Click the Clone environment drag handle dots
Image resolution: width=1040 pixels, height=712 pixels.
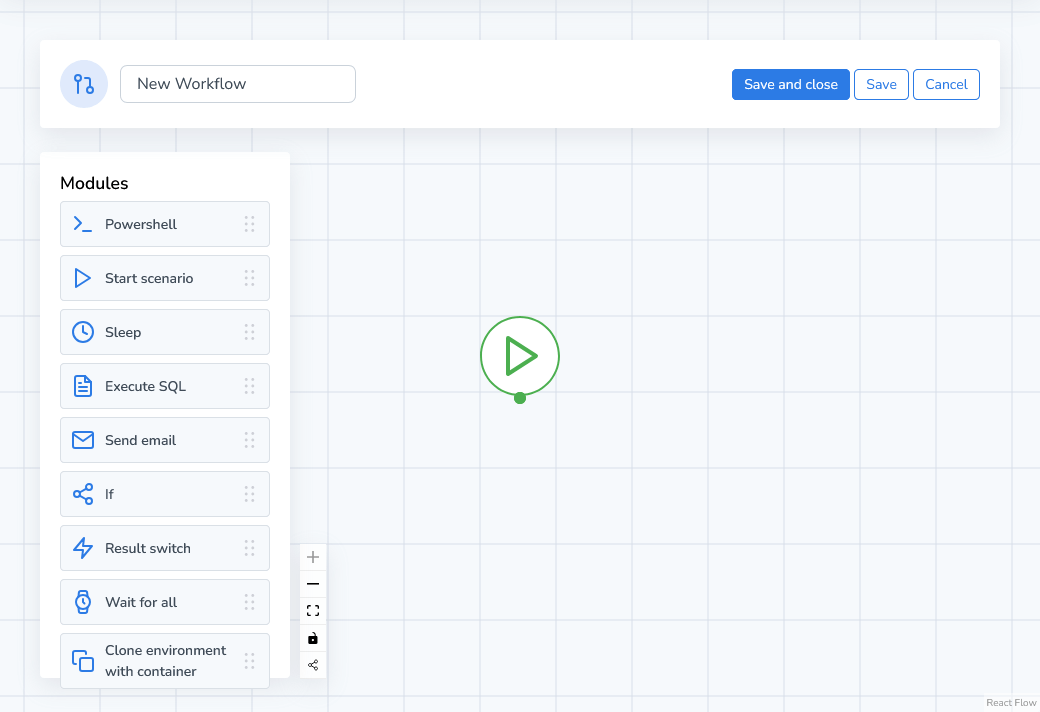[x=249, y=661]
